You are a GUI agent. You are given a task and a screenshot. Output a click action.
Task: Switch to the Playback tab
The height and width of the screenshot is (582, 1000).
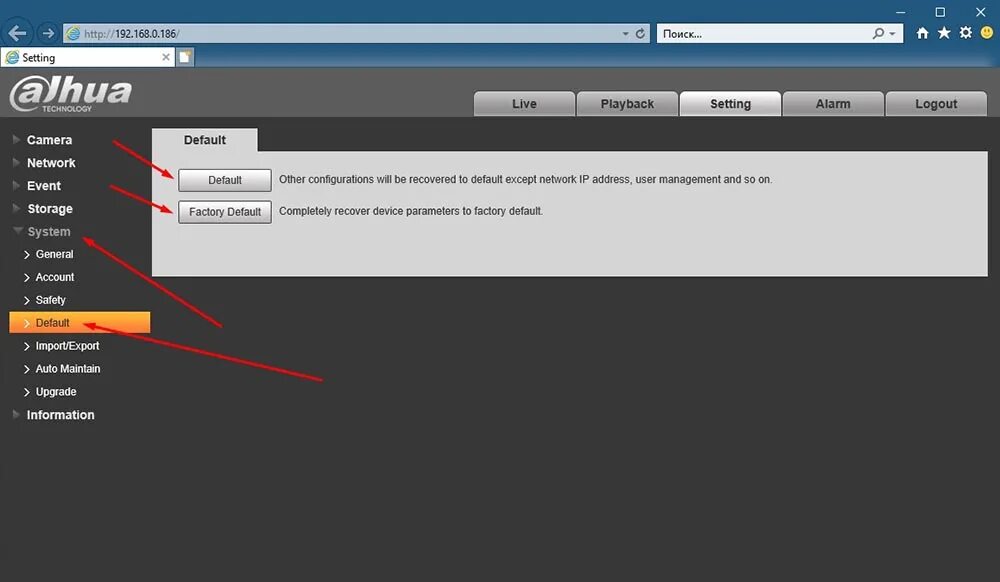[x=627, y=104]
